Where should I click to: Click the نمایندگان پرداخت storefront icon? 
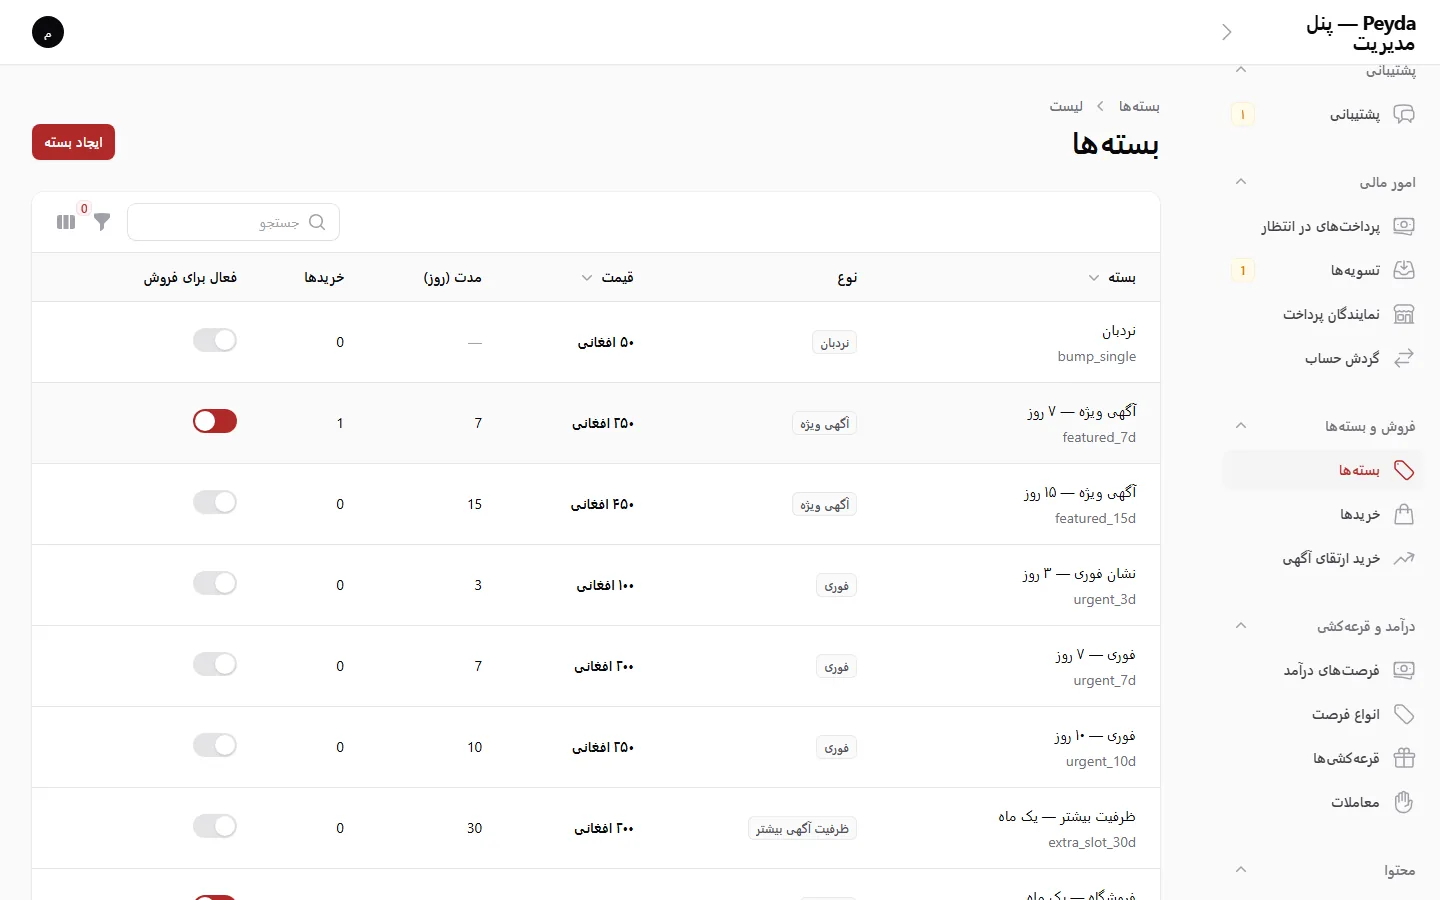coord(1404,314)
